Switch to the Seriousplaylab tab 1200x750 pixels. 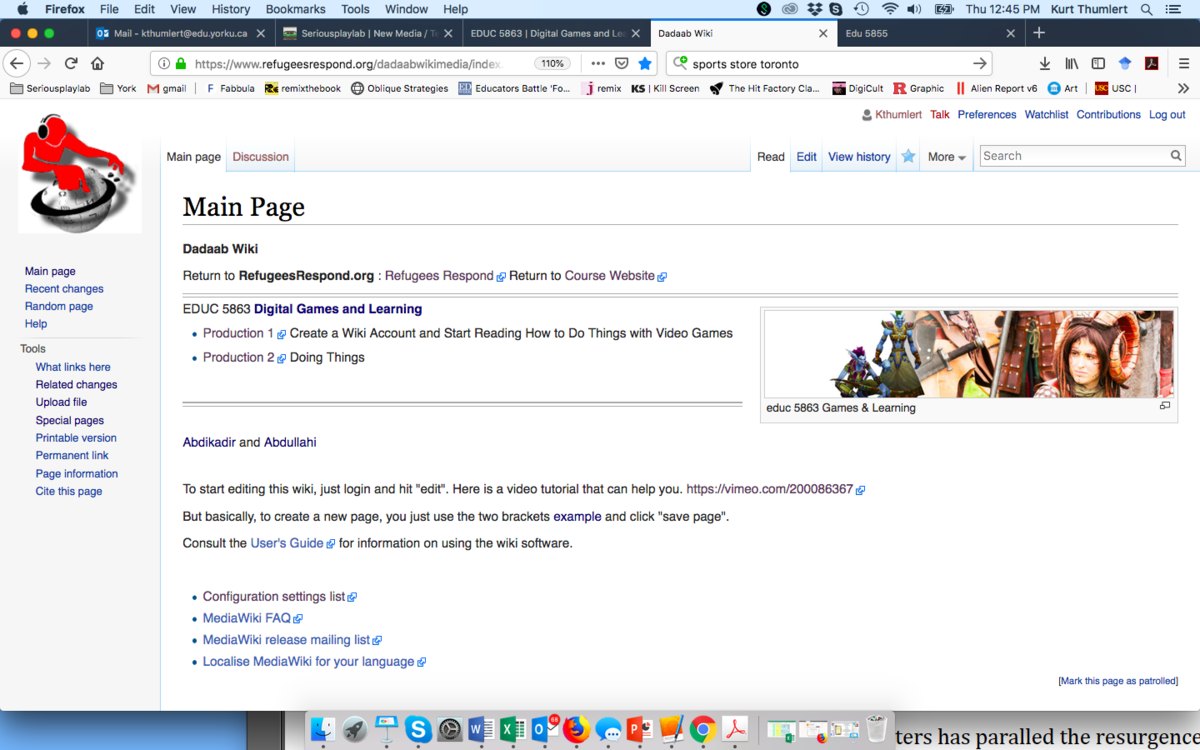click(367, 33)
